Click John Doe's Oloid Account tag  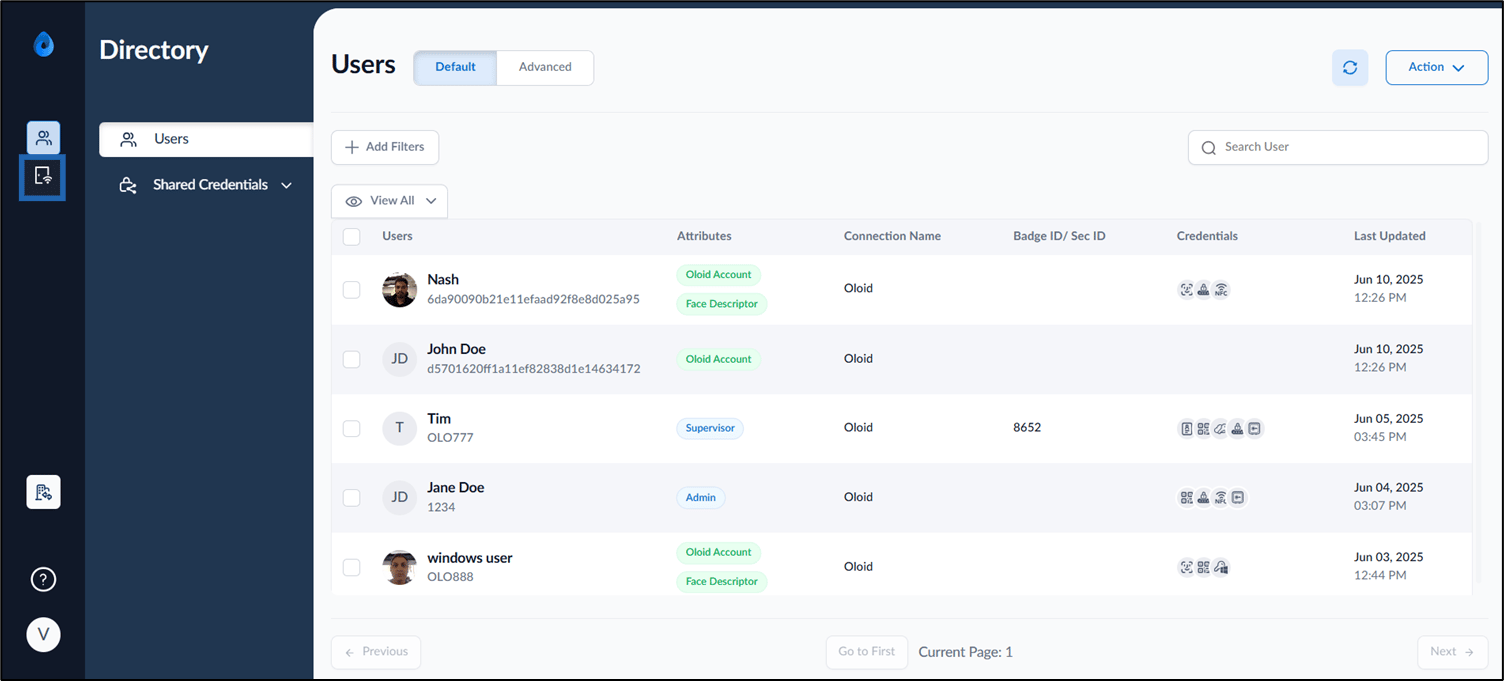719,359
